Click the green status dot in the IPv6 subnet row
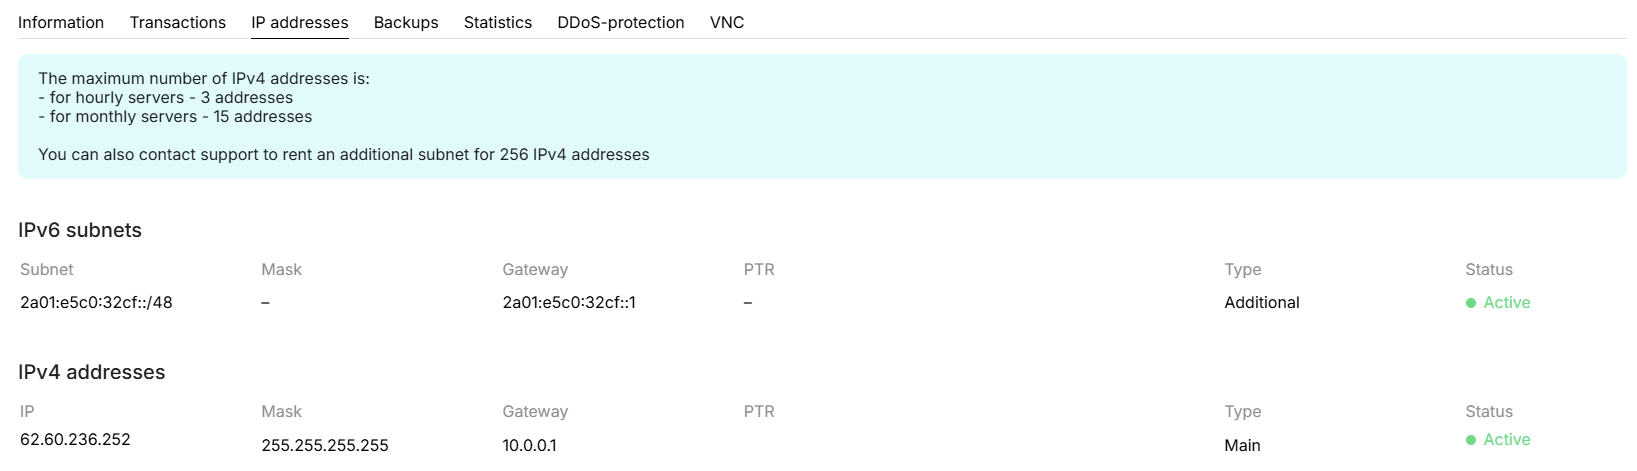Viewport: 1637px width, 471px height. coord(1471,303)
